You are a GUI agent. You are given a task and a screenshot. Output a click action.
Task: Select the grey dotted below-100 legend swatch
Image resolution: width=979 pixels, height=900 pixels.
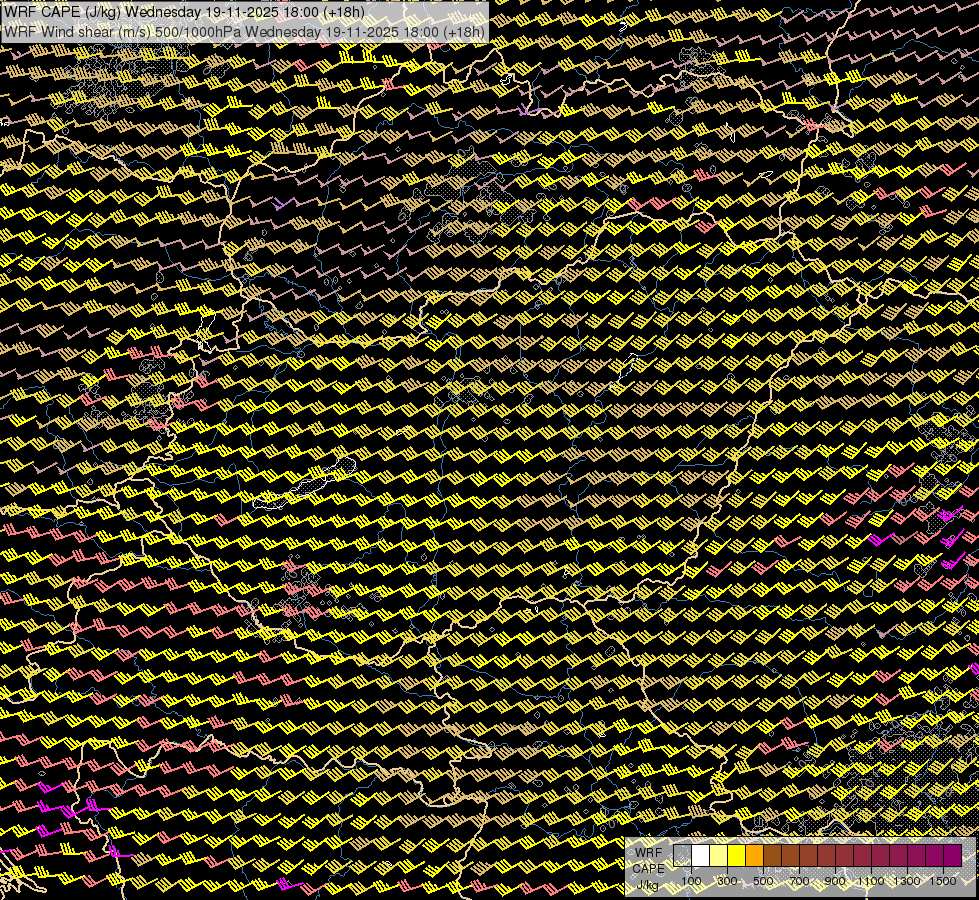682,856
